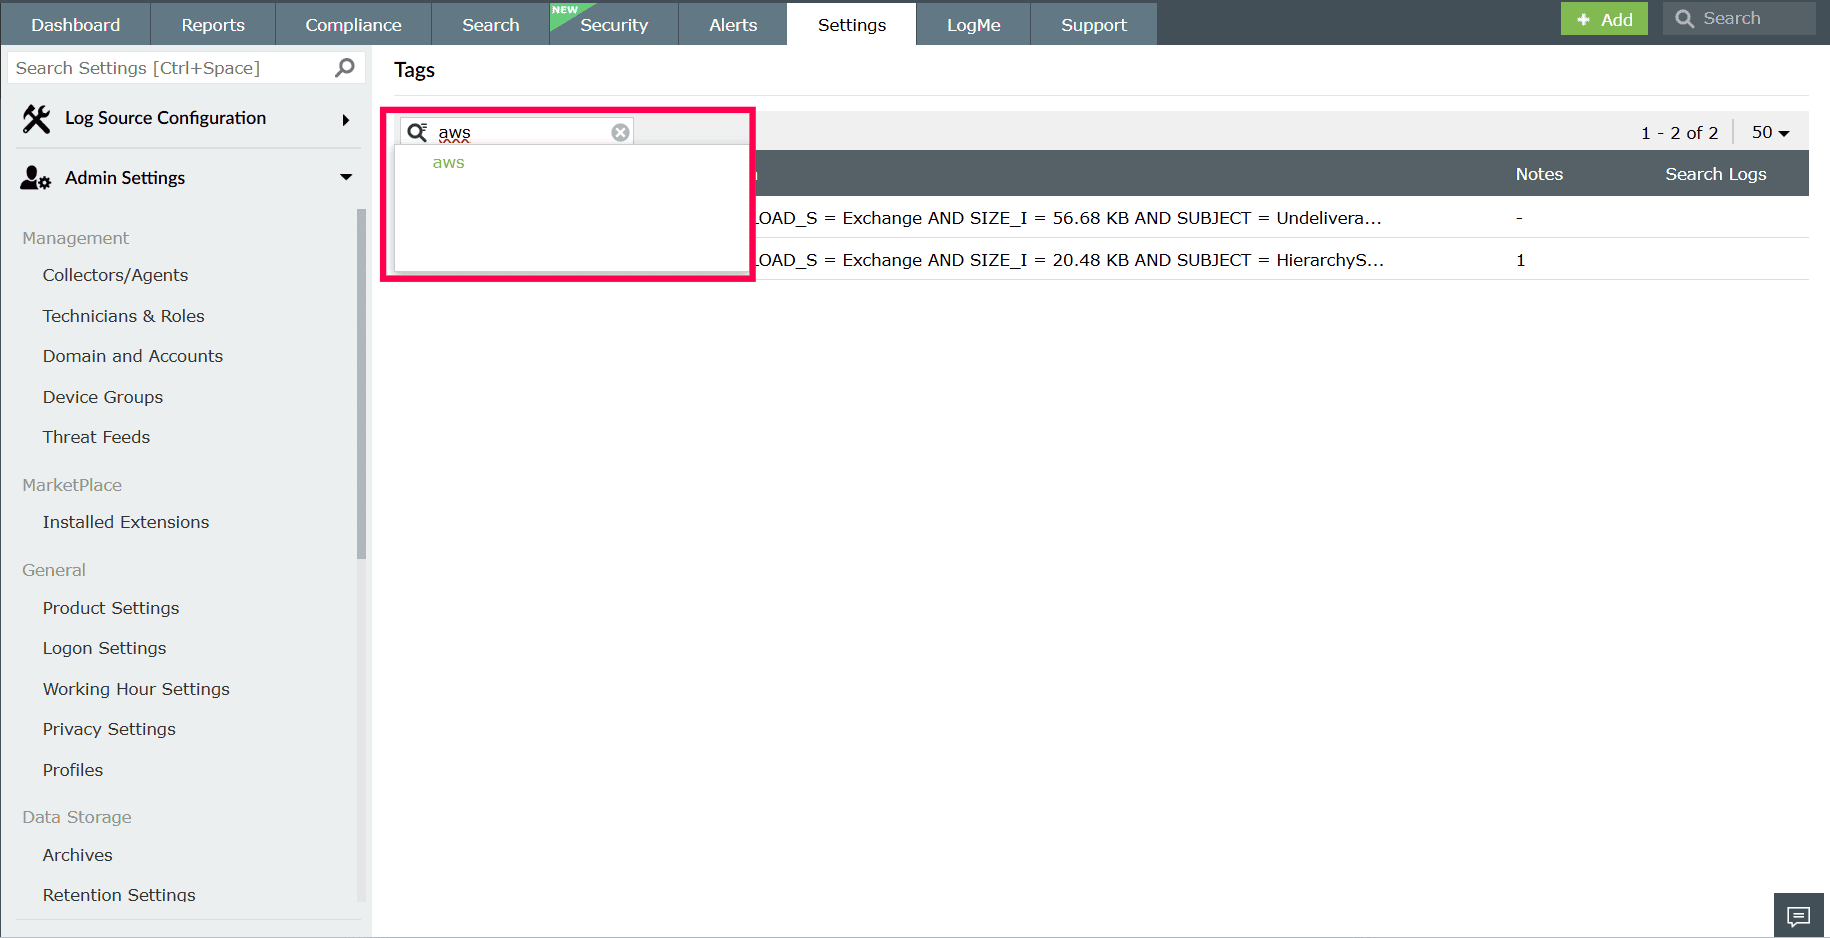
Task: Open Device Groups
Action: (x=103, y=397)
